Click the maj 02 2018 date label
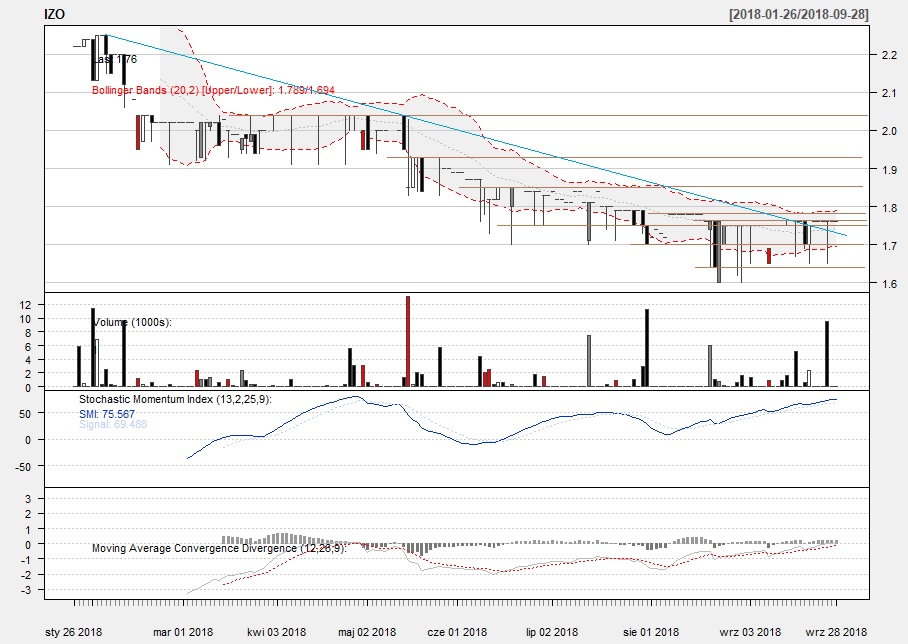The width and height of the screenshot is (908, 644). [x=367, y=632]
